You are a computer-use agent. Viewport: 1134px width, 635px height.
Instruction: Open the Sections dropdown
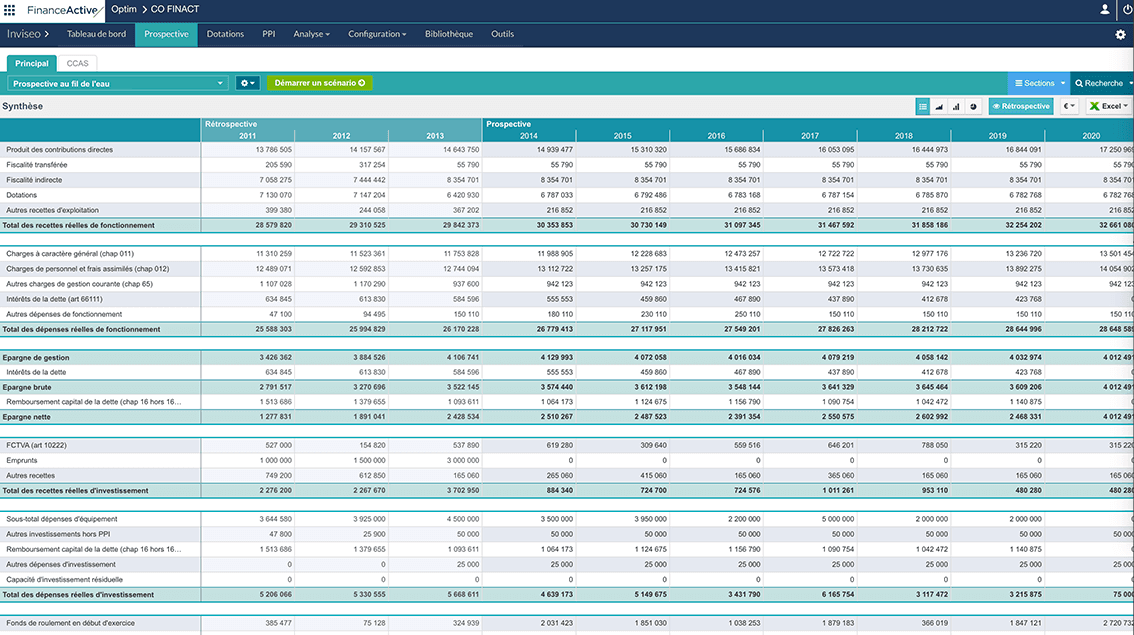tap(1038, 83)
